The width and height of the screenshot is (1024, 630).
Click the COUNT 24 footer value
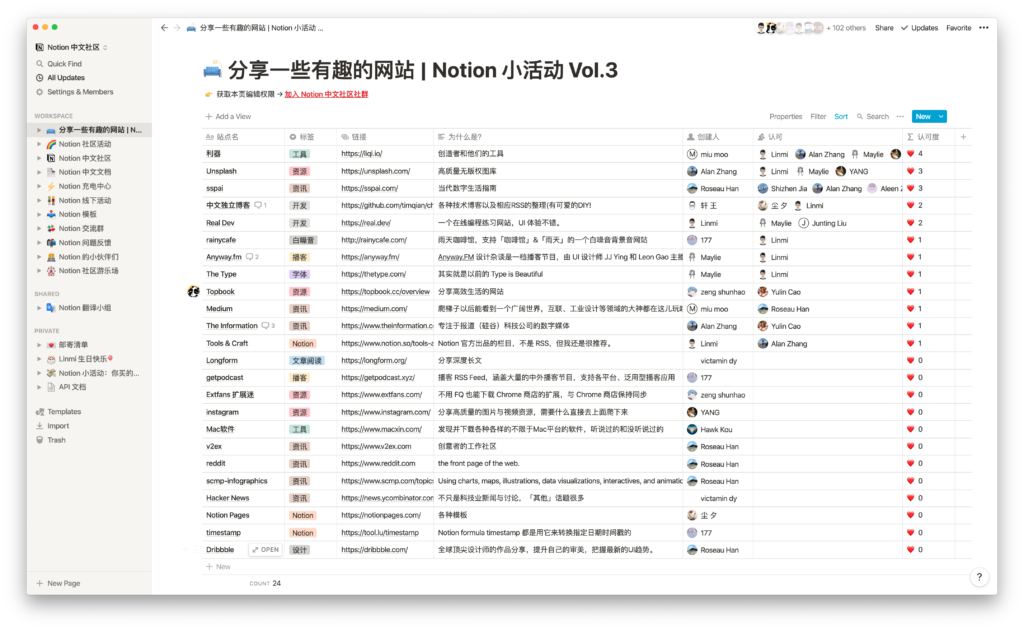[265, 583]
